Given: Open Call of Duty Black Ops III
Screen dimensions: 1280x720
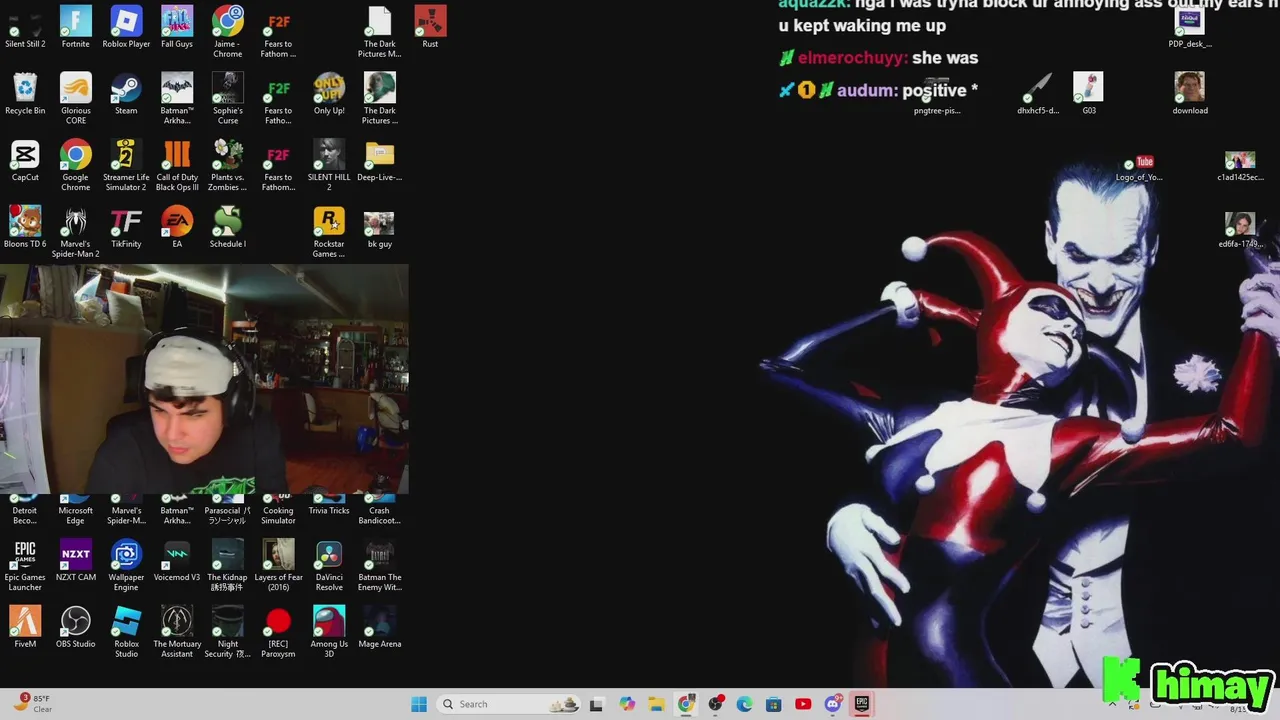Looking at the screenshot, I should click(177, 166).
